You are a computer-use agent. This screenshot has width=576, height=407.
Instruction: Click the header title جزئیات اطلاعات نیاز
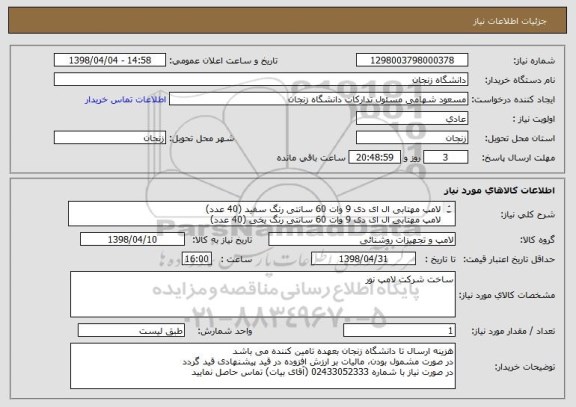click(x=510, y=21)
